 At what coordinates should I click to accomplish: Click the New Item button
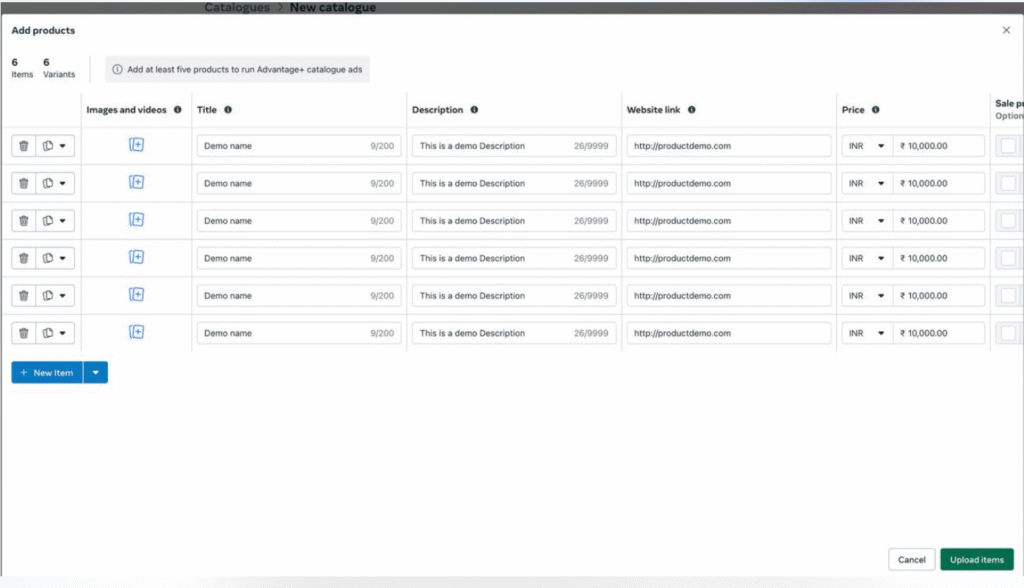click(47, 373)
